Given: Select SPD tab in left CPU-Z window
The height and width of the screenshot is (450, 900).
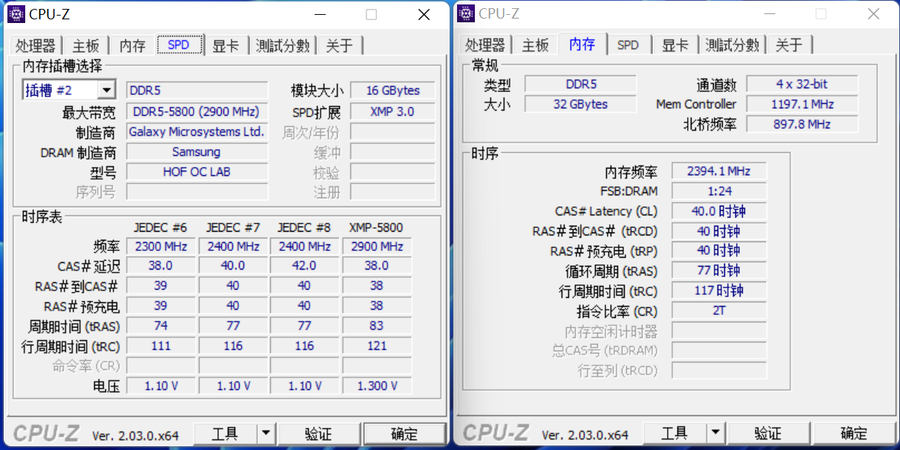Looking at the screenshot, I should [179, 45].
